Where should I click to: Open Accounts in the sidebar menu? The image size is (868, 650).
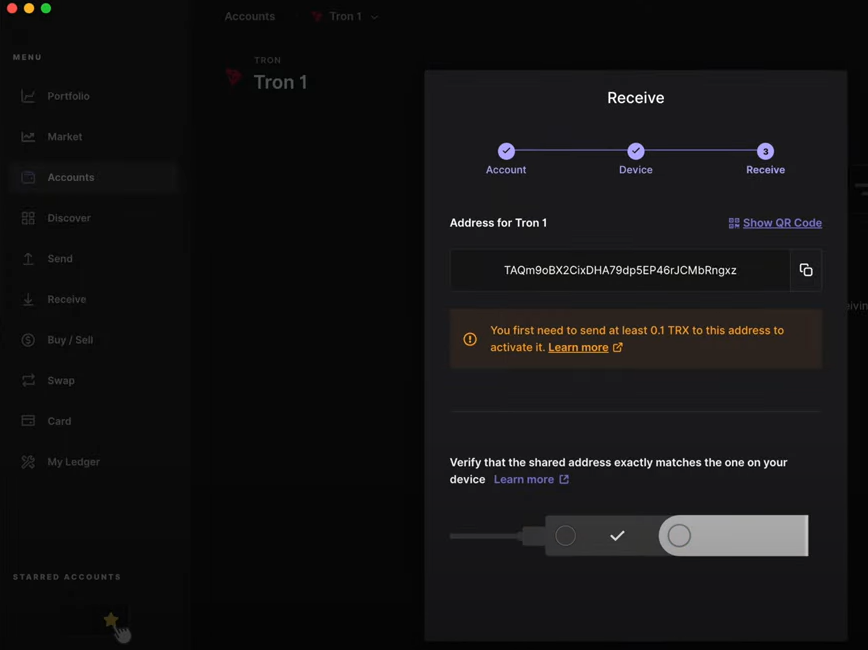[x=70, y=178]
